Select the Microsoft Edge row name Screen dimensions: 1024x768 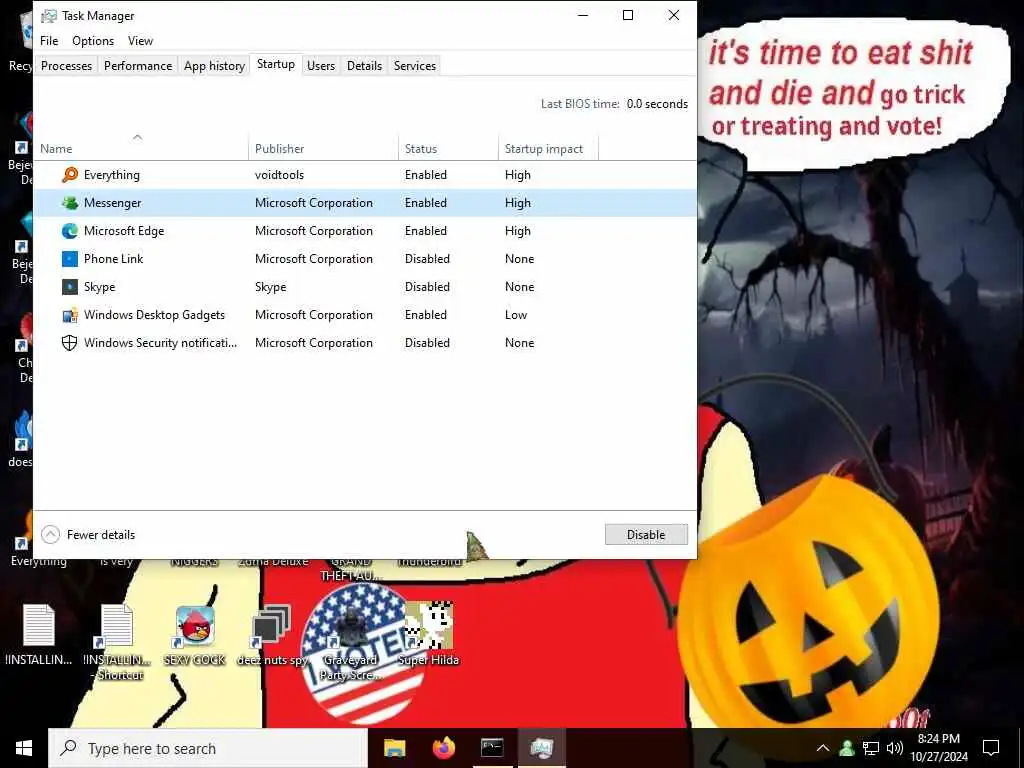click(124, 231)
